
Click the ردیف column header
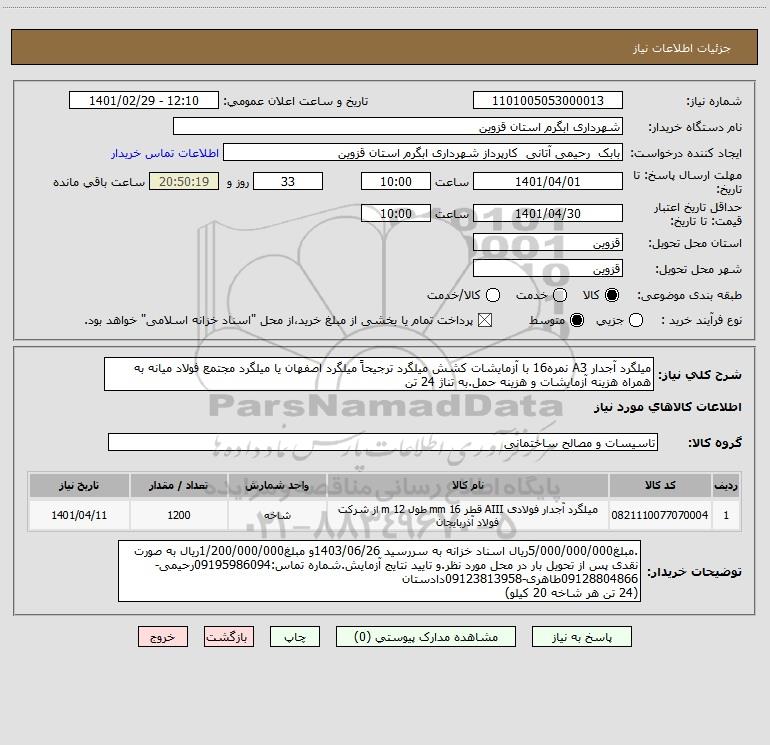click(726, 485)
